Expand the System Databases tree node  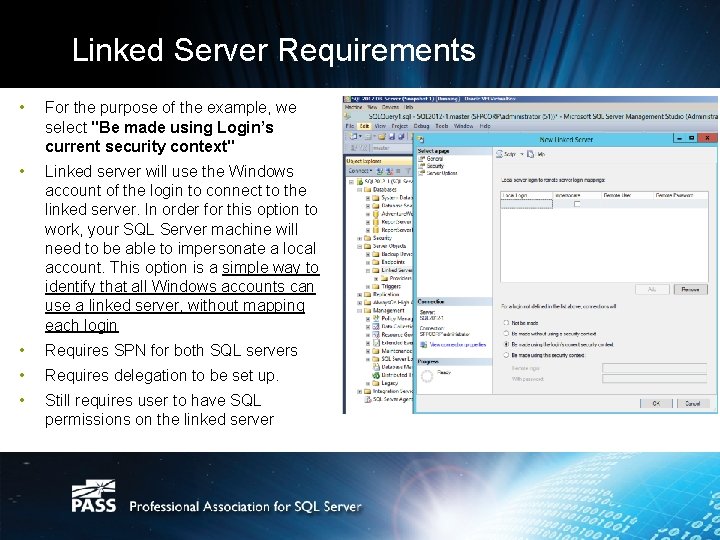coord(368,198)
